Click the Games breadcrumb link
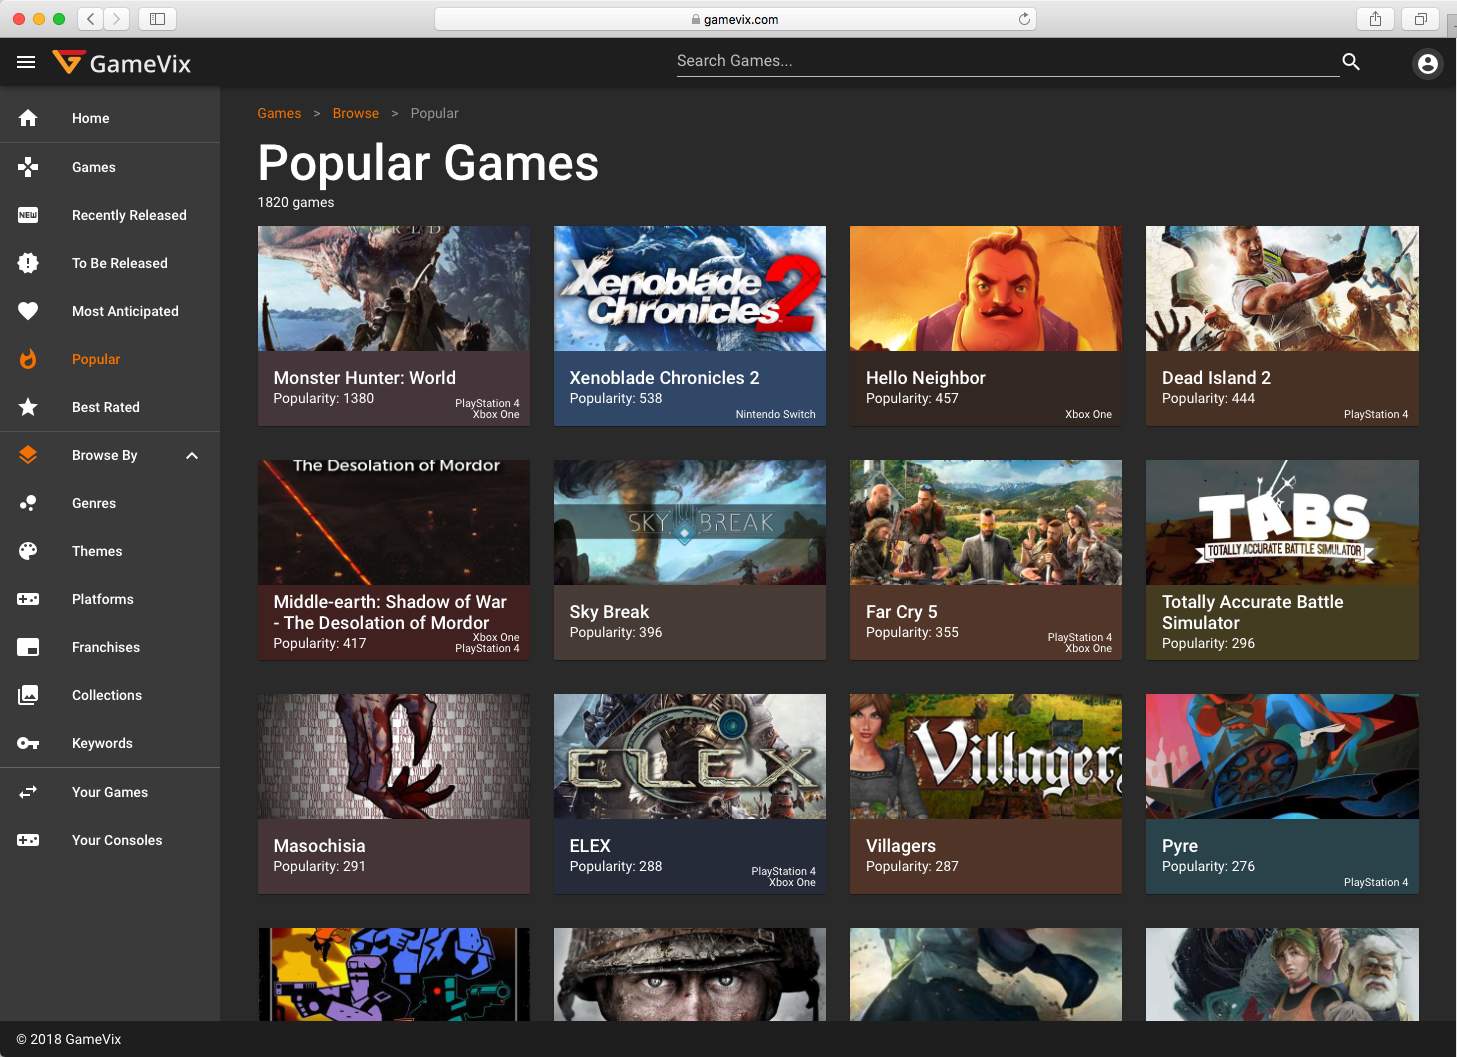 (x=279, y=113)
